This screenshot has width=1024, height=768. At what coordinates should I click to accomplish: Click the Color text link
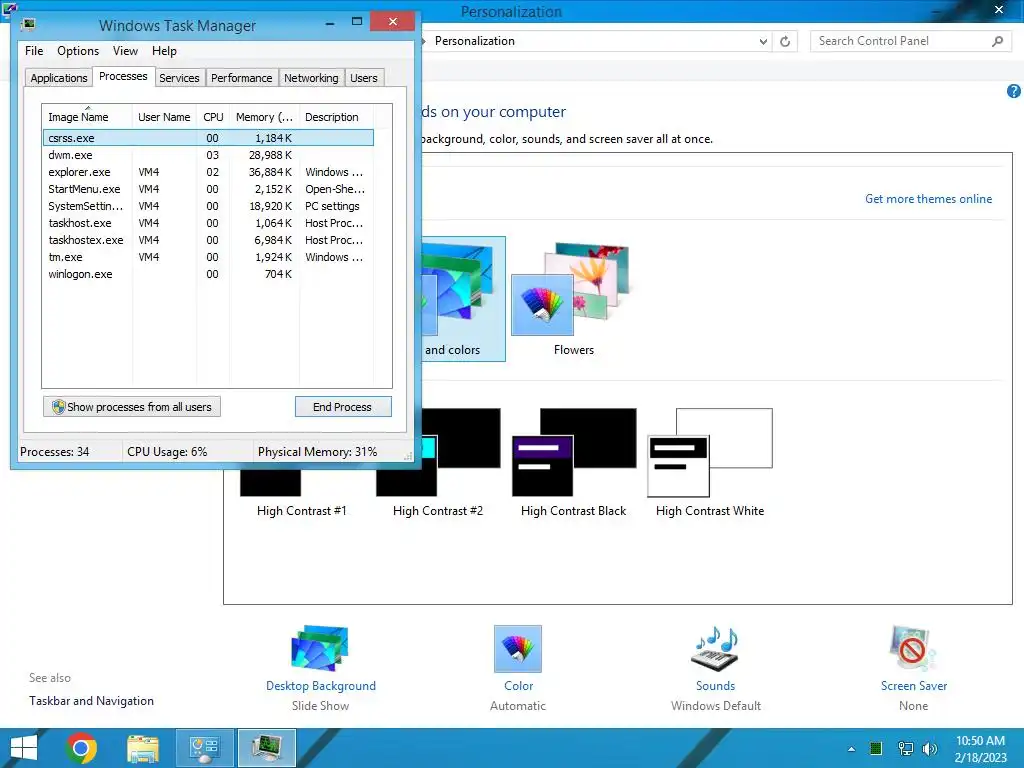pos(519,686)
